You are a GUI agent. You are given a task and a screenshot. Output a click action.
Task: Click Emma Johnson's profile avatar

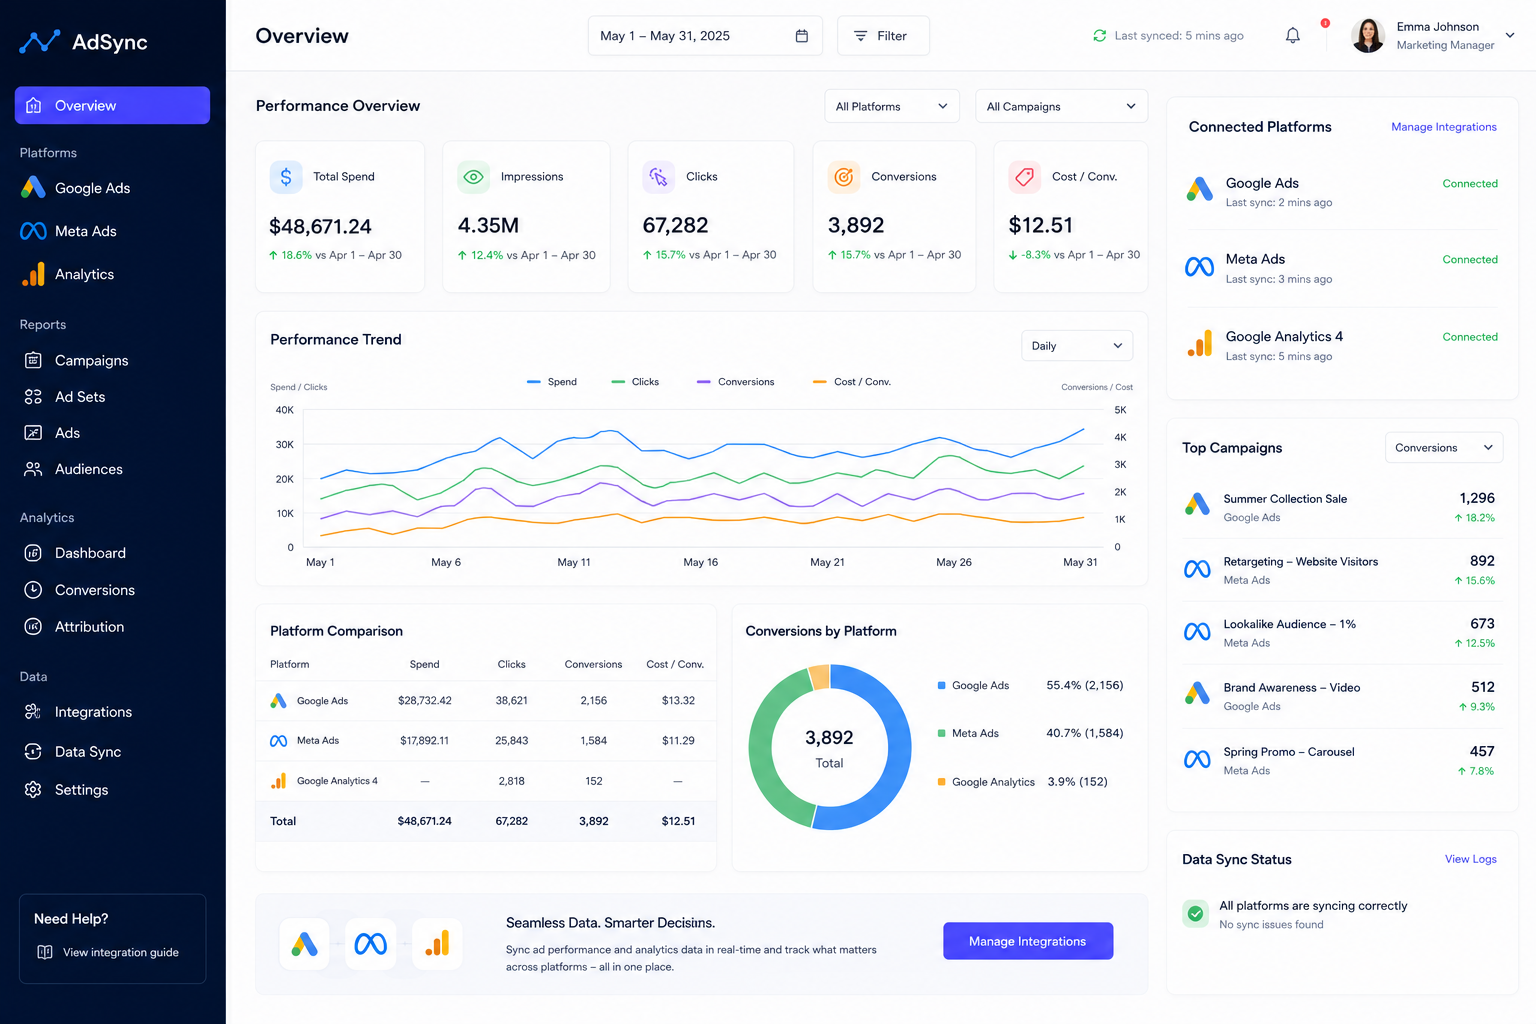coord(1368,36)
